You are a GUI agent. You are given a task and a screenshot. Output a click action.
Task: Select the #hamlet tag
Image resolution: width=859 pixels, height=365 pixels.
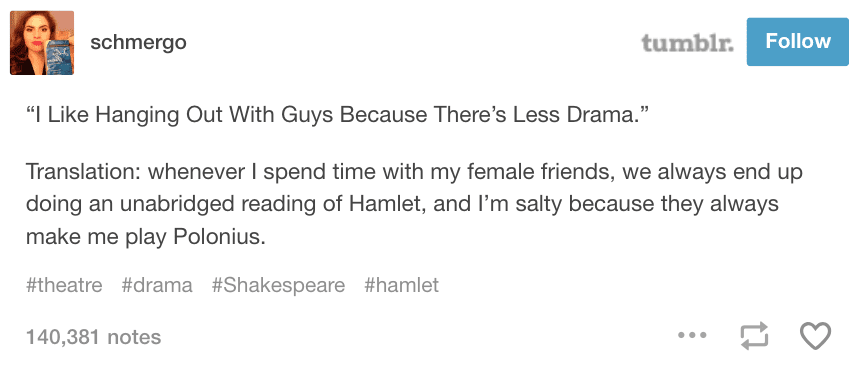tap(402, 285)
